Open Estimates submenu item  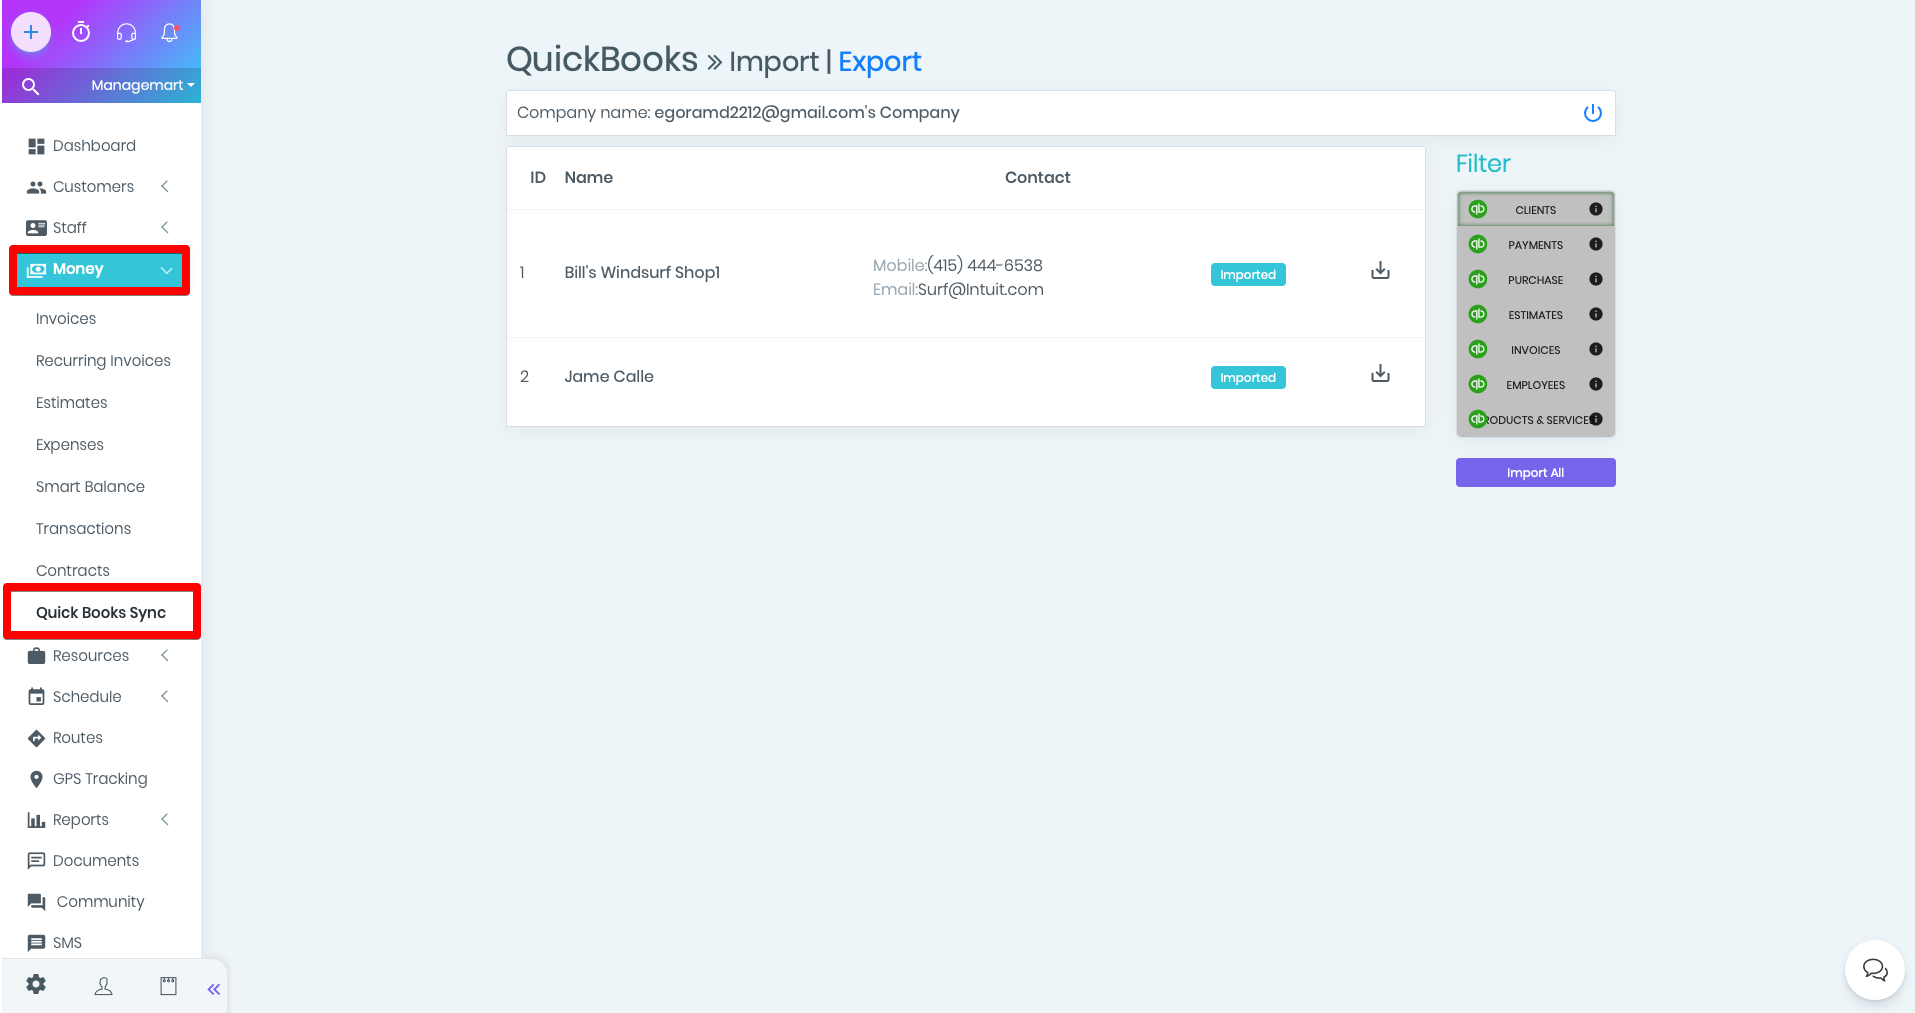click(x=71, y=403)
